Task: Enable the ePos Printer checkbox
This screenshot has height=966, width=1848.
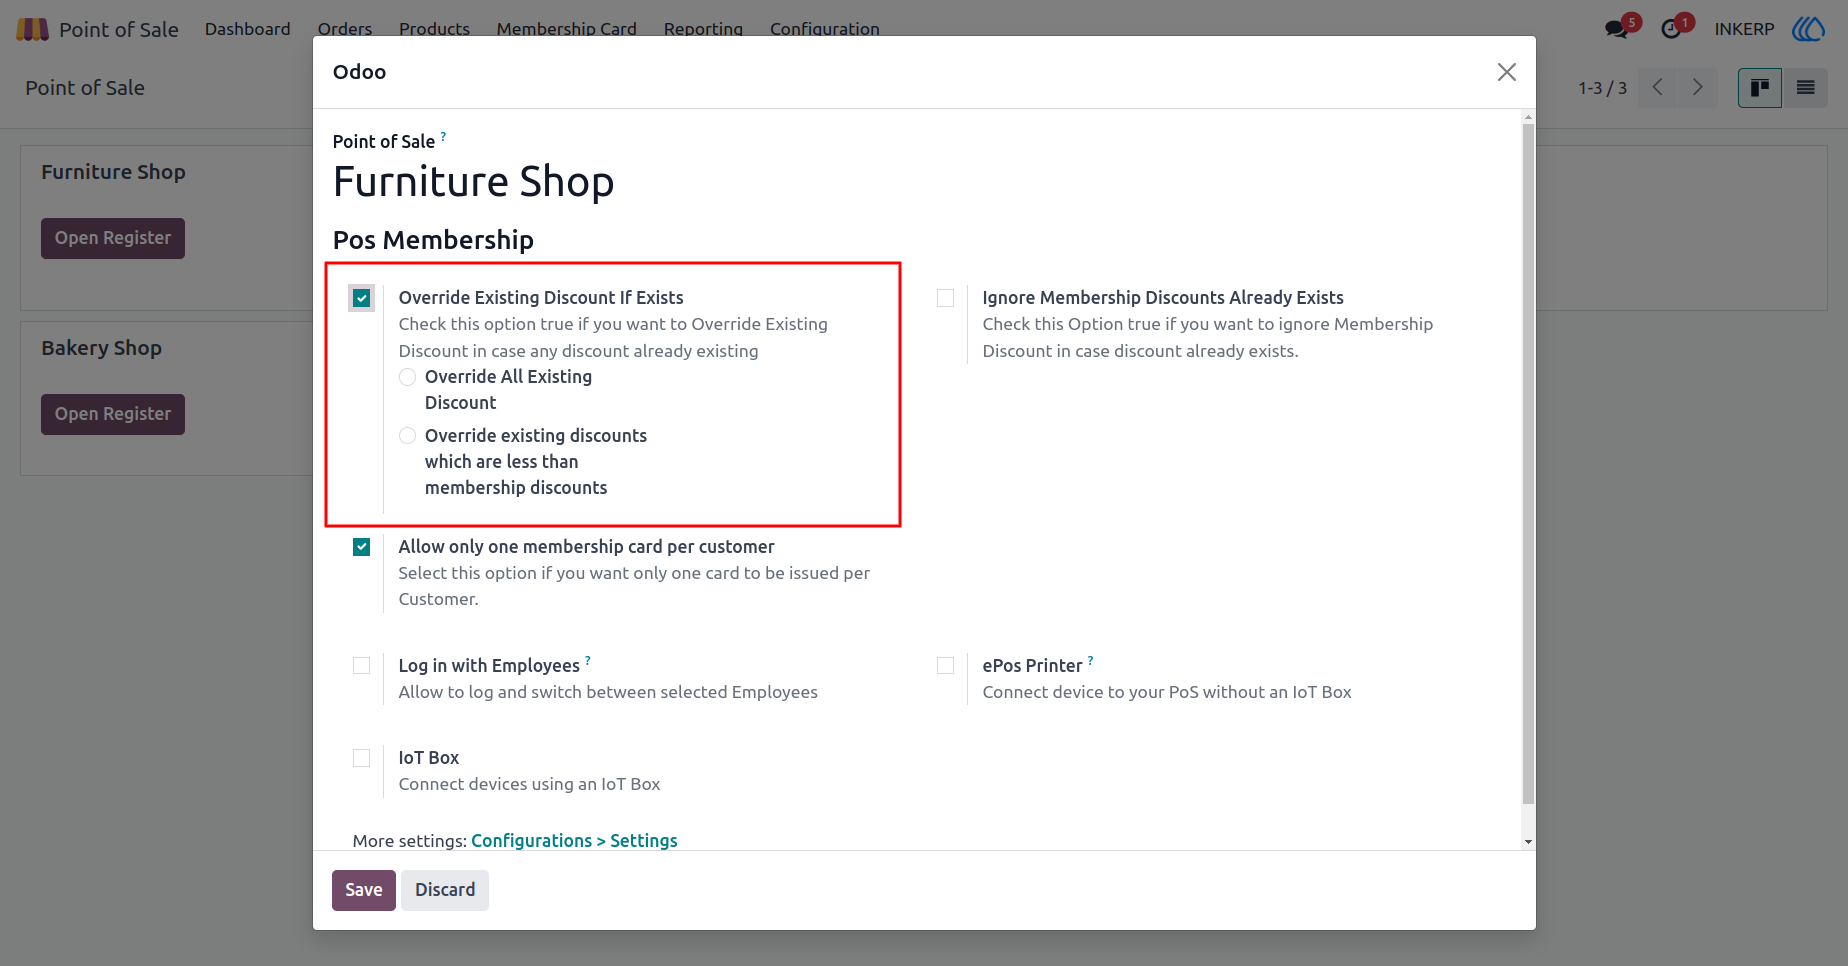Action: point(945,666)
